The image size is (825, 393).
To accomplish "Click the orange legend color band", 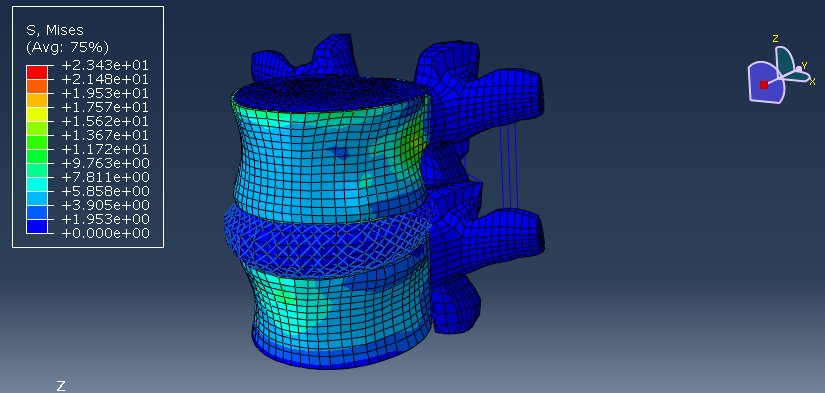I will click(x=37, y=86).
